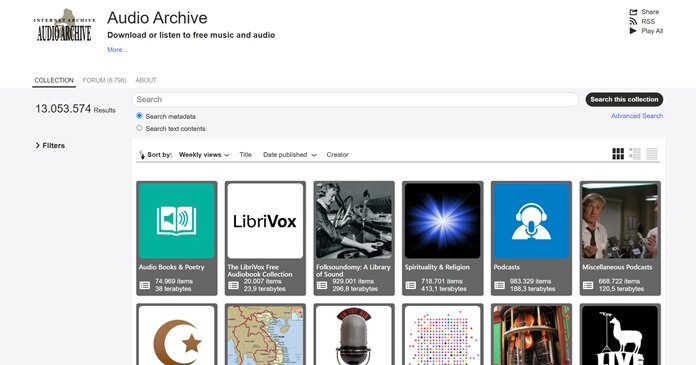Open Audio Books & Poetry thumbnail
The height and width of the screenshot is (365, 696).
(x=177, y=221)
